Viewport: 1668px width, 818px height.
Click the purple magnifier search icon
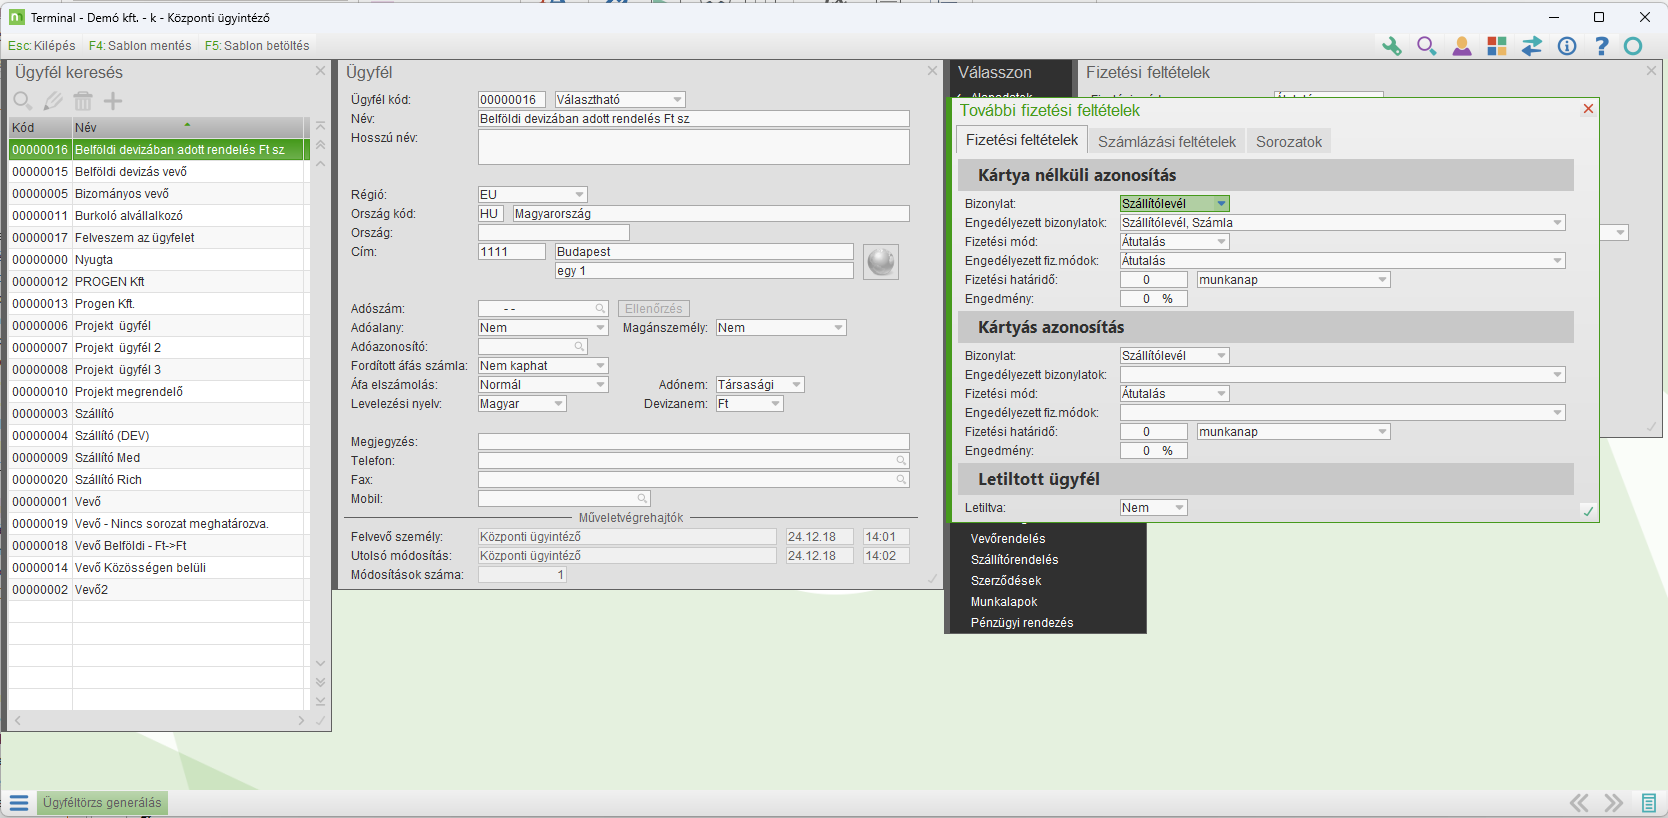click(x=1426, y=46)
